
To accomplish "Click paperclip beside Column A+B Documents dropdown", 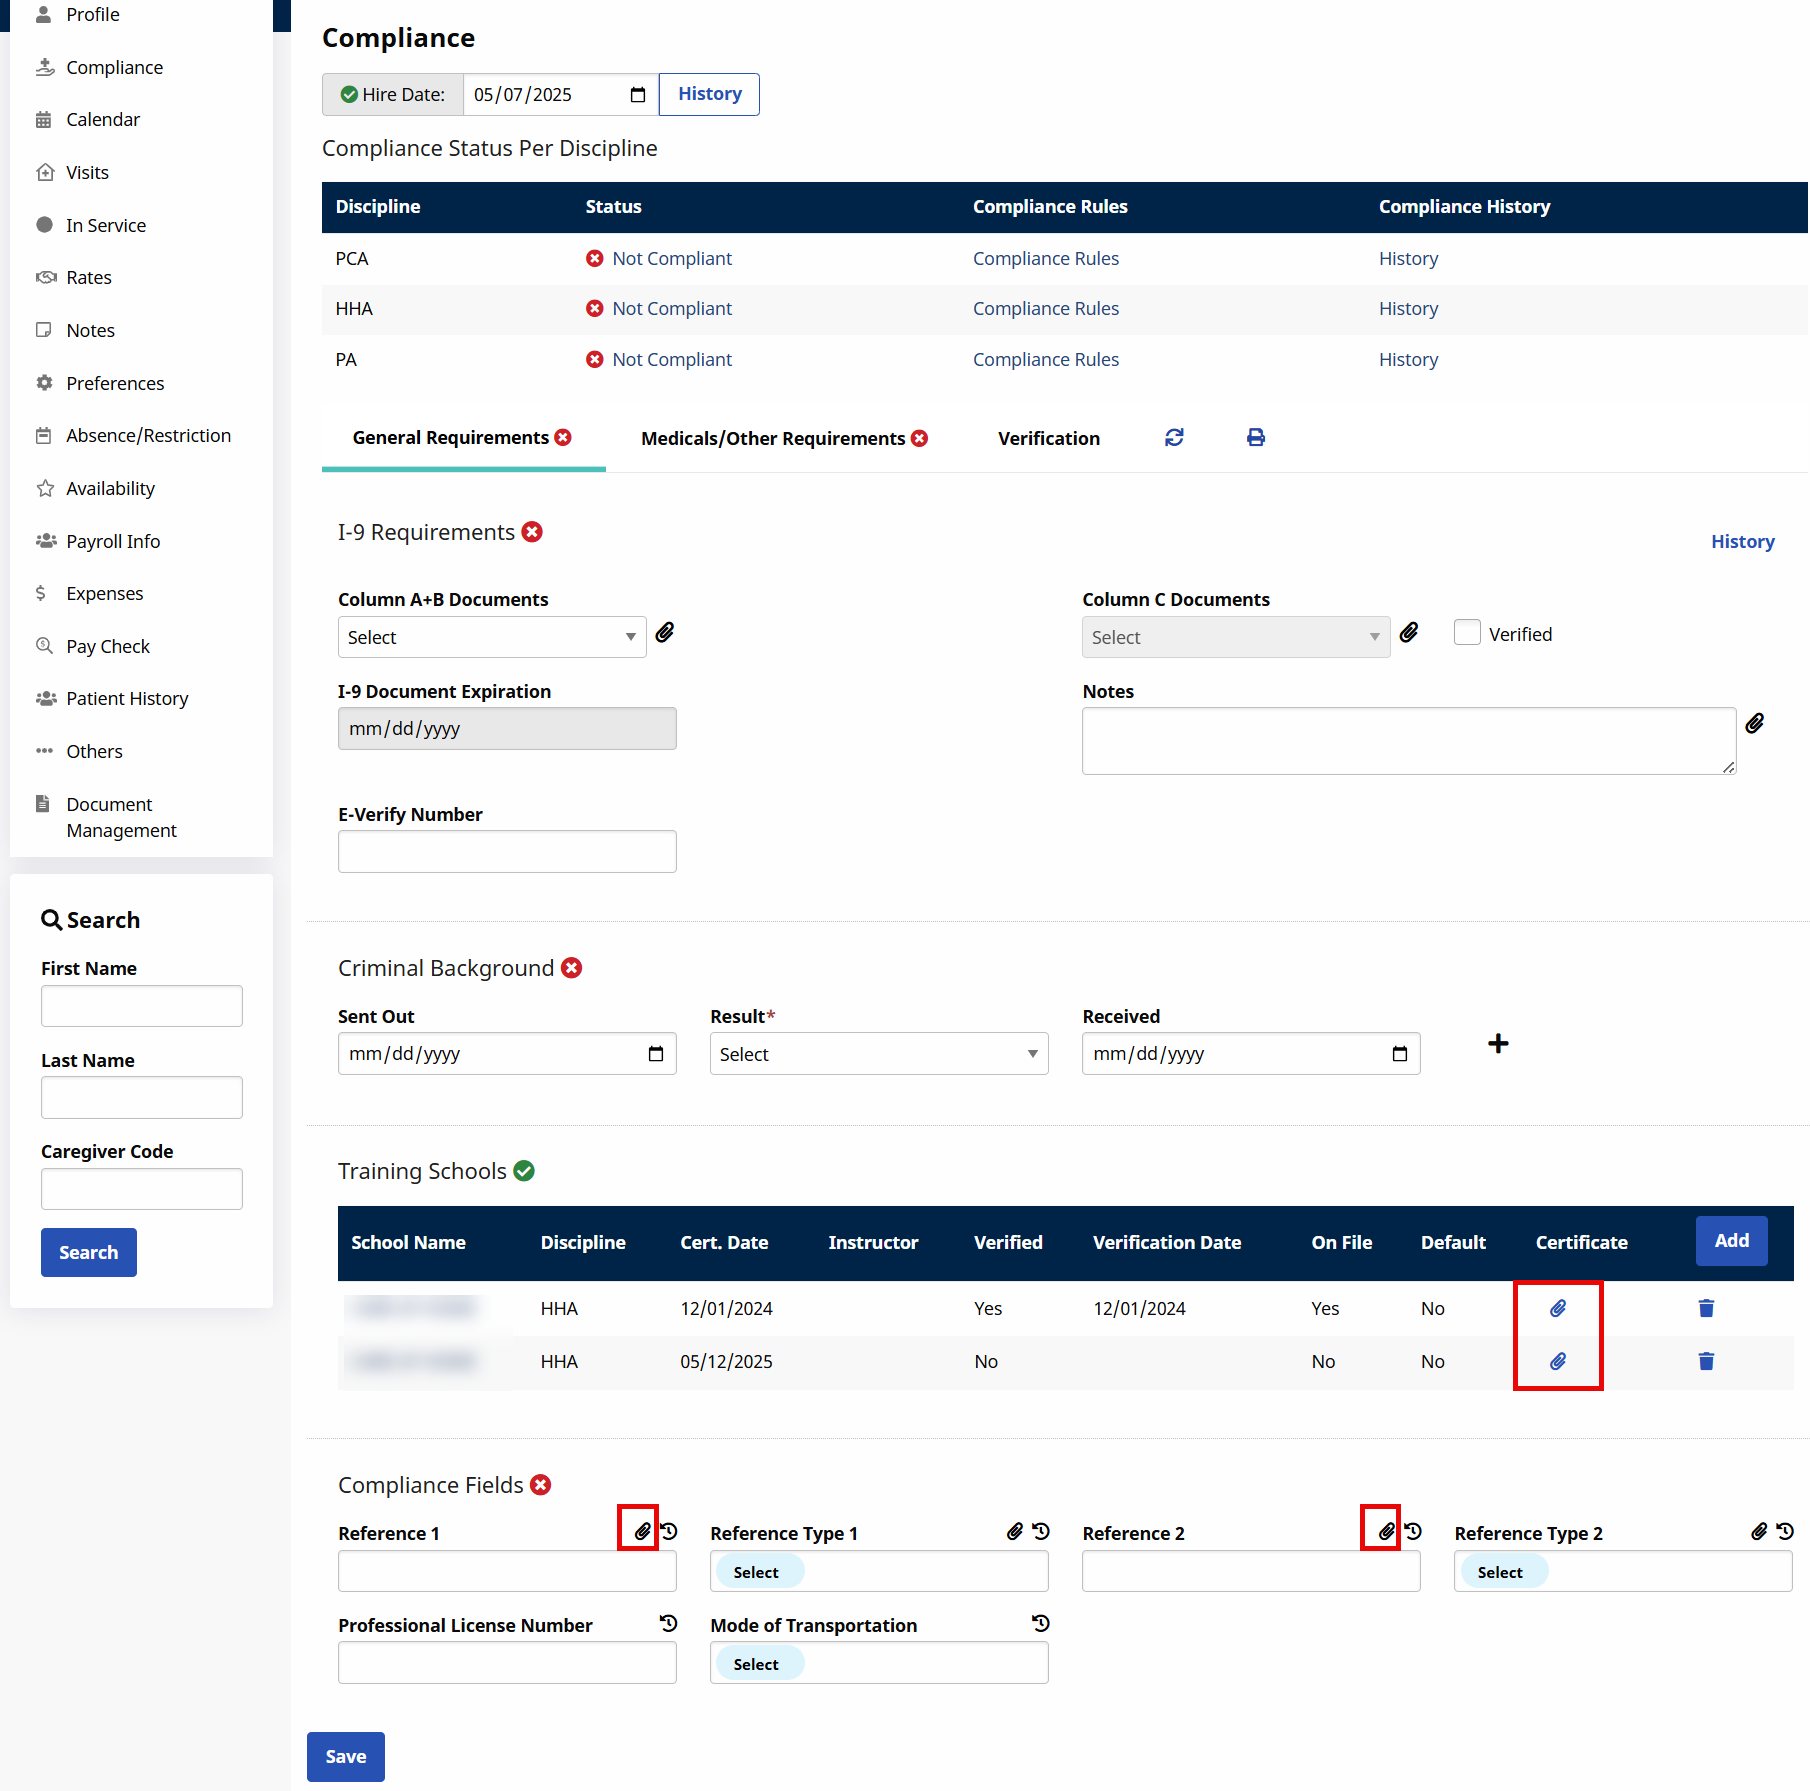I will [665, 633].
